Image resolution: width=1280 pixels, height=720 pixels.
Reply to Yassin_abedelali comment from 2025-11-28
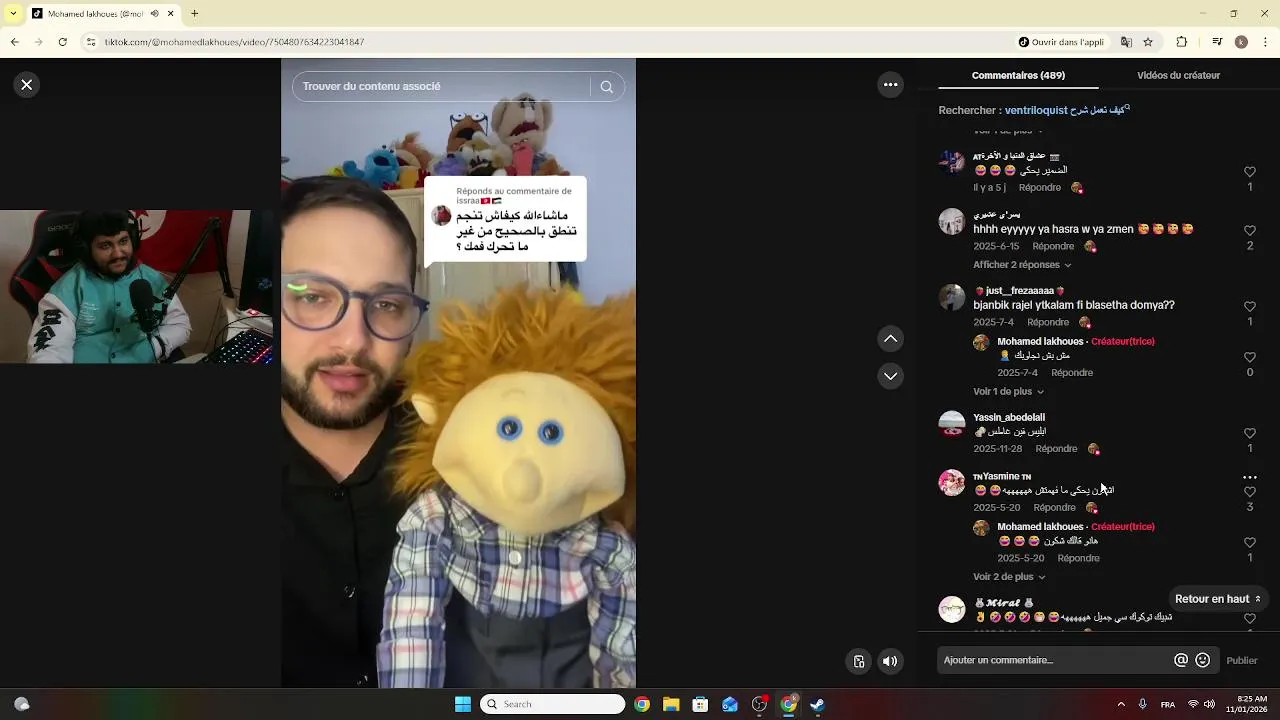(x=1056, y=449)
